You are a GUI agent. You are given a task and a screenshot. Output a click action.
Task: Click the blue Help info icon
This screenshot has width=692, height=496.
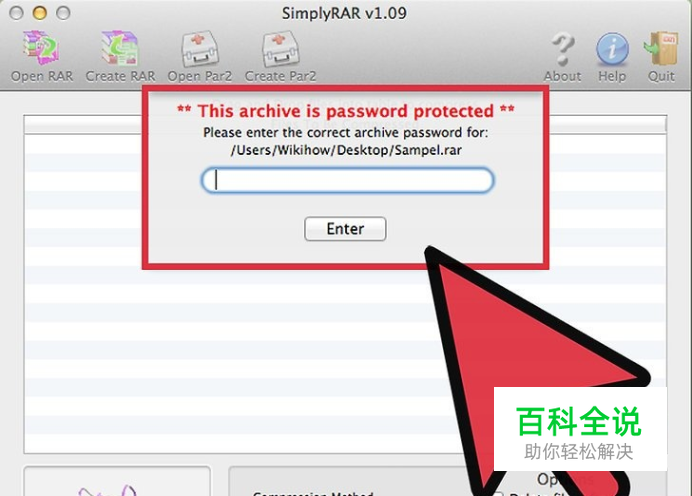coord(613,49)
